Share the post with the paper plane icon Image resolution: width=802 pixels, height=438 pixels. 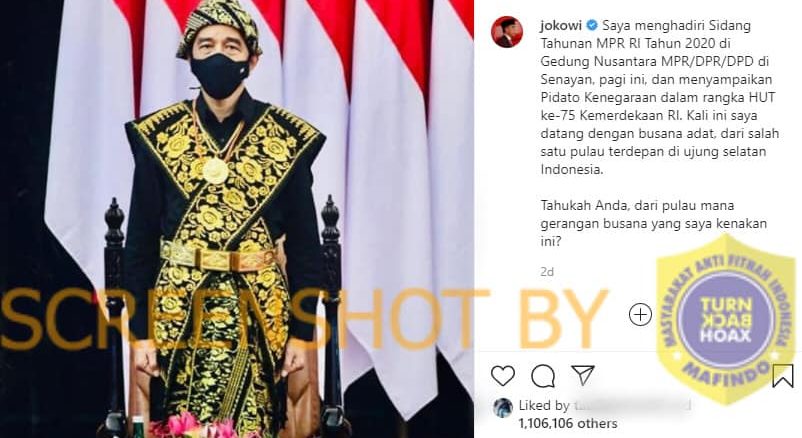[x=583, y=375]
